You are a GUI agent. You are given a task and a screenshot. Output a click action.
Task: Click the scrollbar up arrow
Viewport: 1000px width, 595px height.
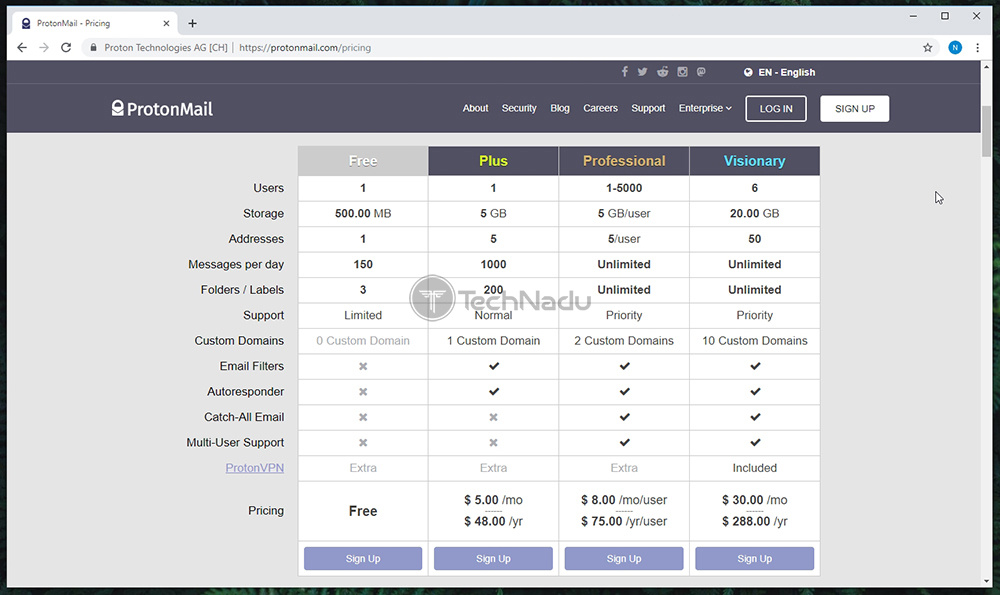987,66
